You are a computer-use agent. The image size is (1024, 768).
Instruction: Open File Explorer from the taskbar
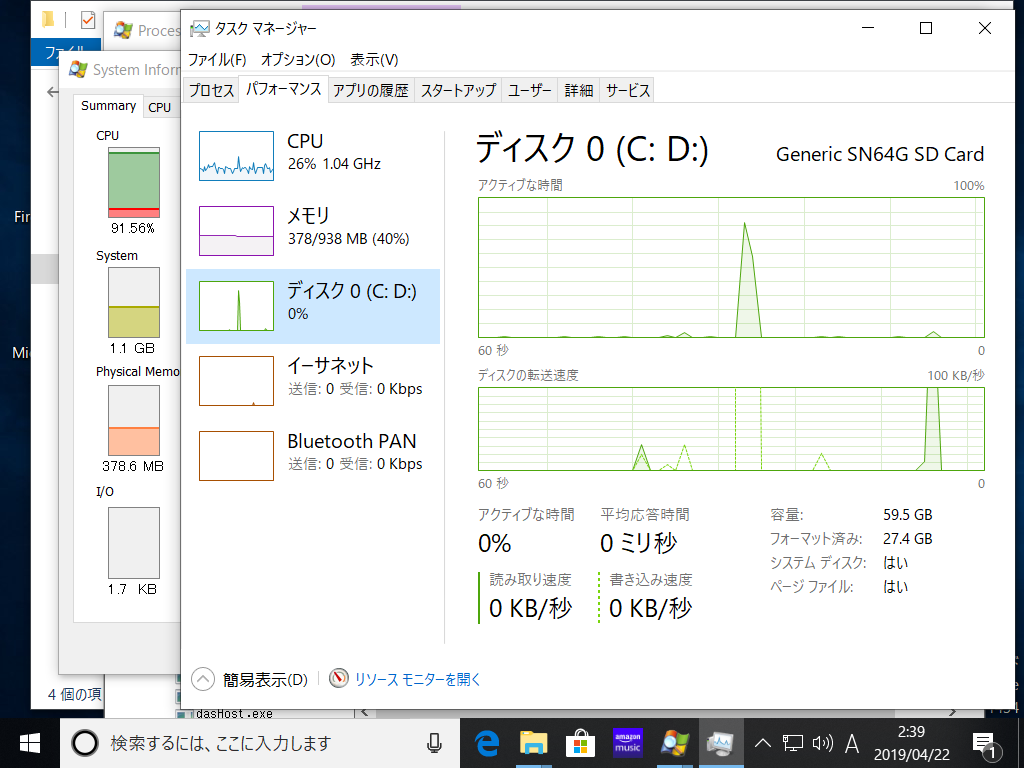click(x=534, y=743)
